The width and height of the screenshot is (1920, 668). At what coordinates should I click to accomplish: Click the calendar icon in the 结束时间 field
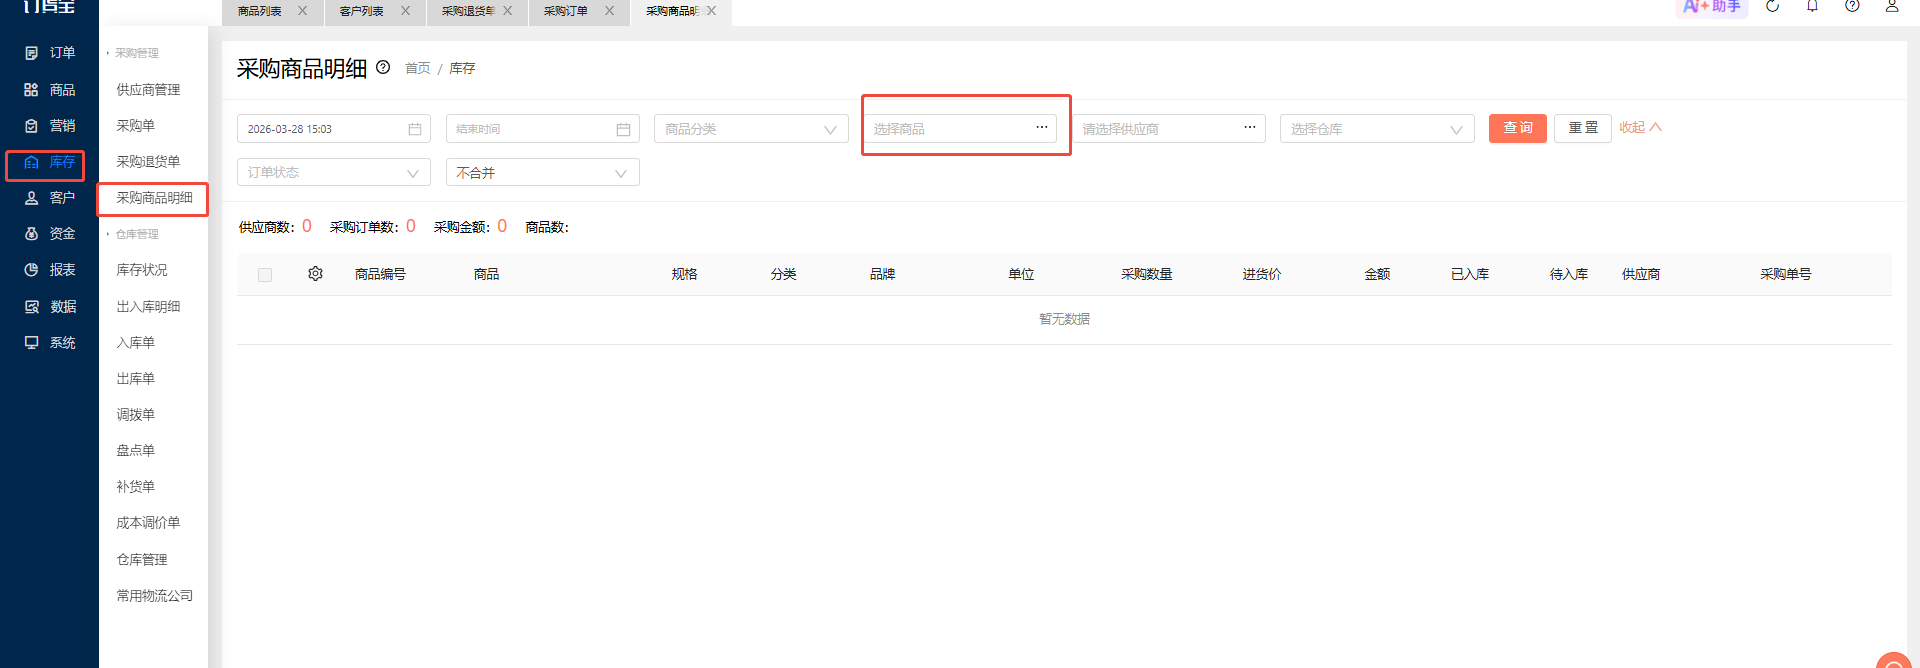click(623, 129)
